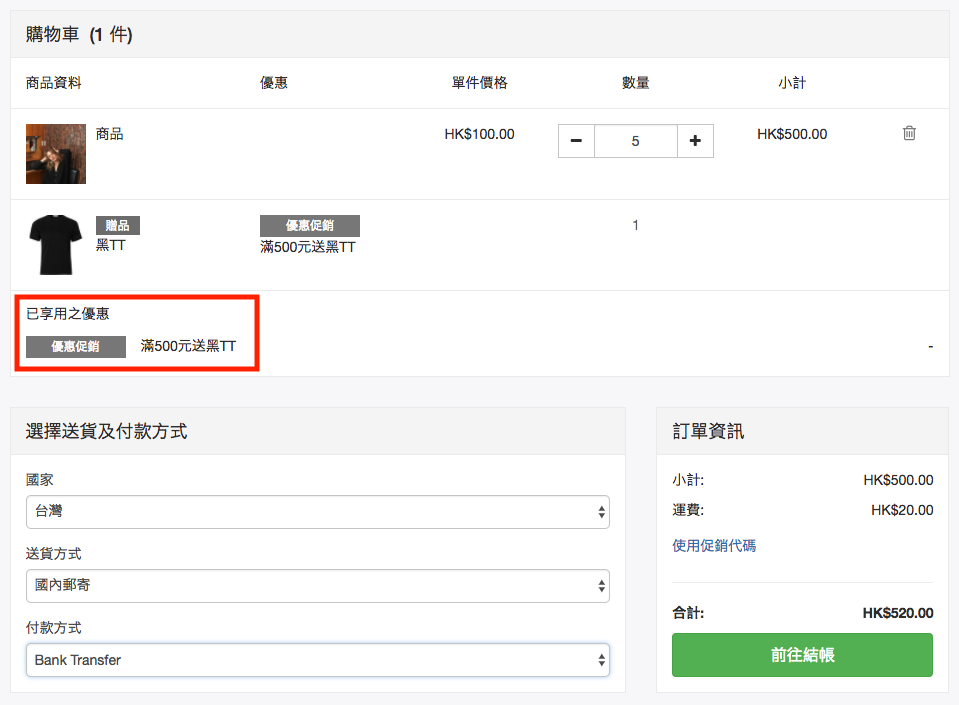Click the 已享用之優惠 label
Image resolution: width=959 pixels, height=705 pixels.
(67, 314)
